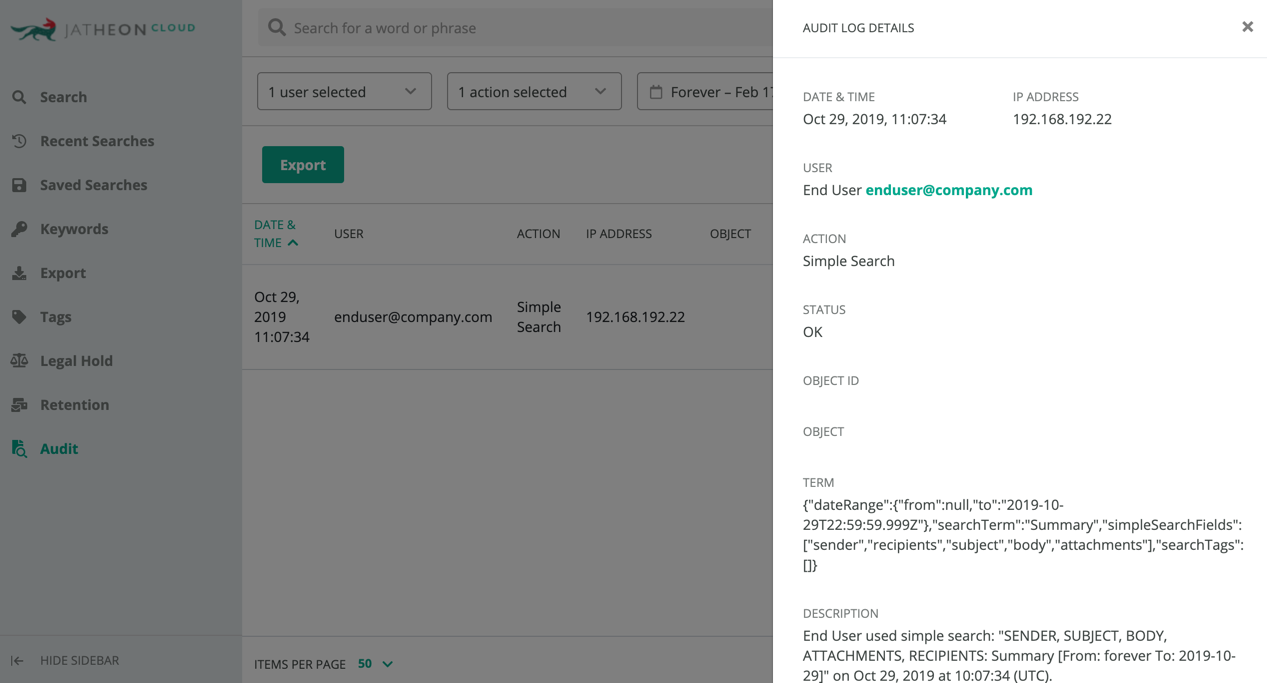This screenshot has height=683, width=1267.
Task: Click the Saved Searches disk icon
Action: click(19, 185)
